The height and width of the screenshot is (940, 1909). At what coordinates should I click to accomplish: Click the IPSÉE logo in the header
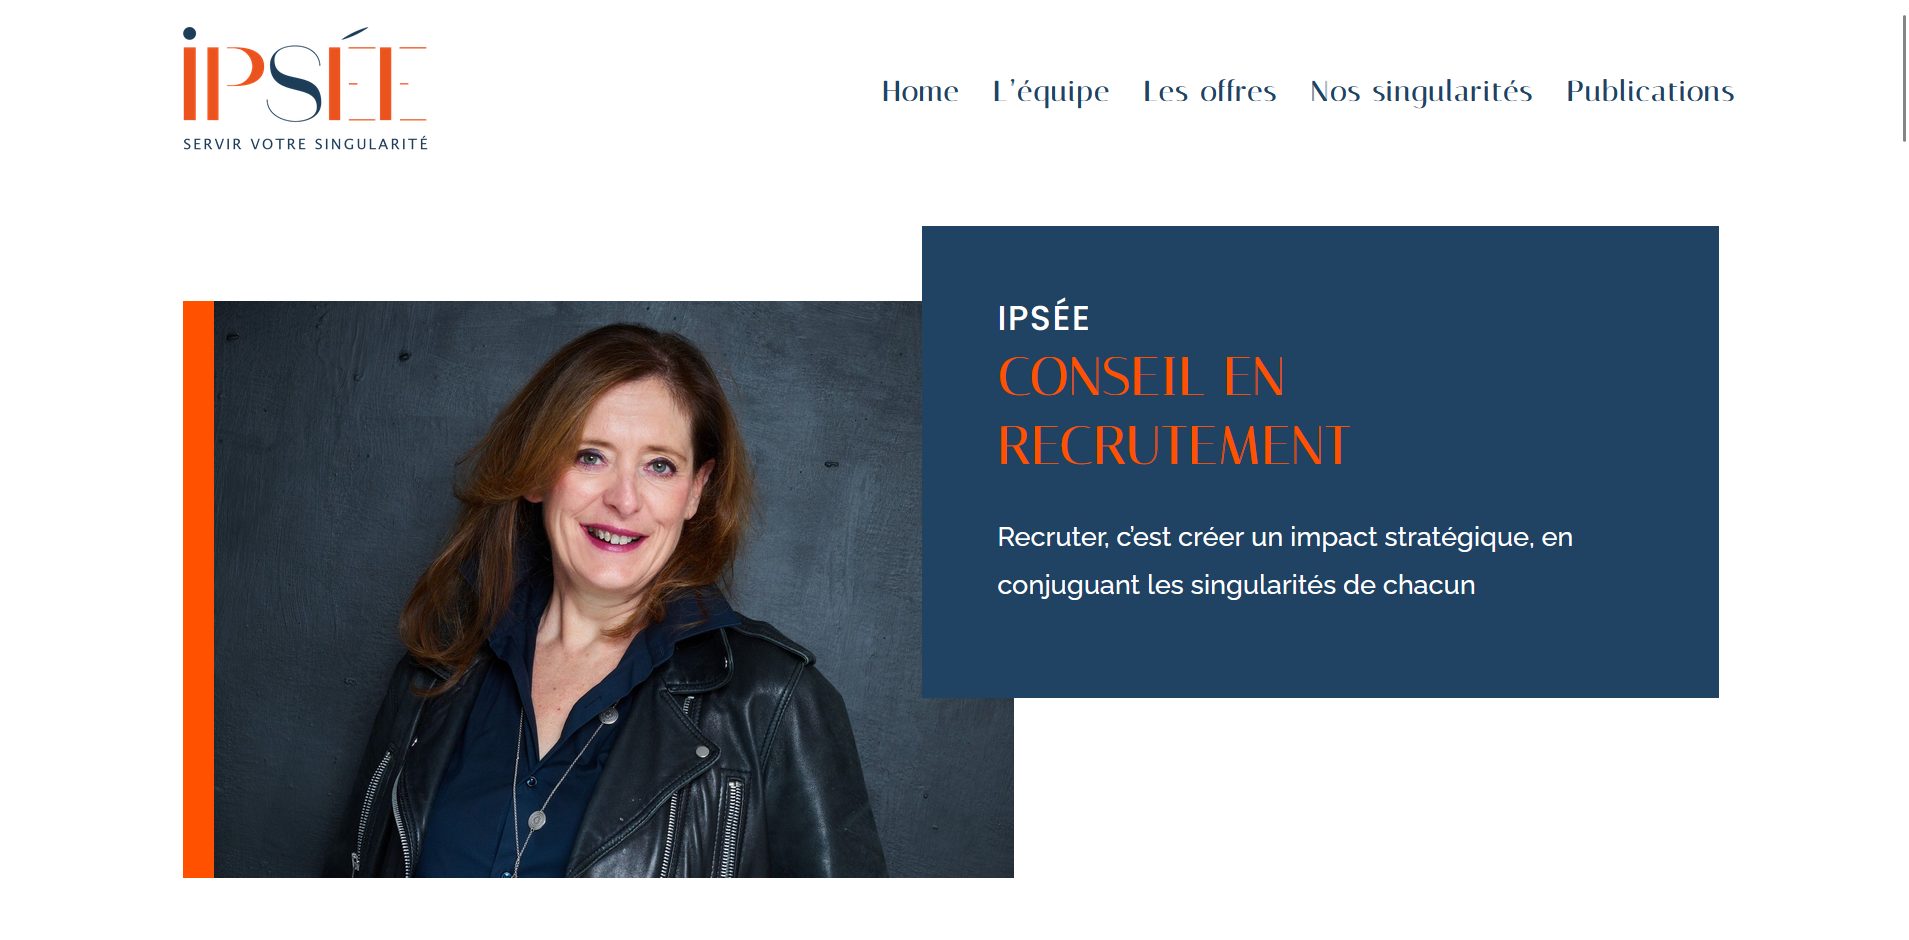pos(305,88)
